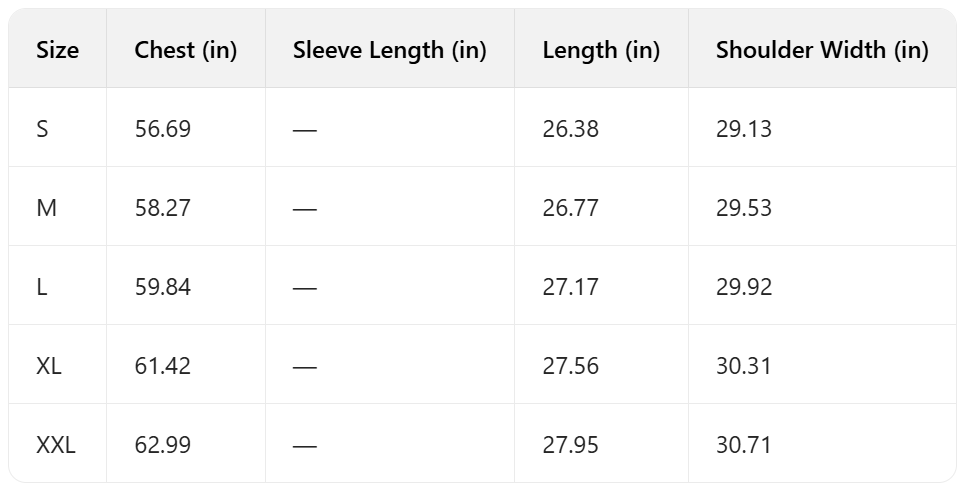The height and width of the screenshot is (486, 969).
Task: Click shoulder width value 30.71
Action: (x=744, y=445)
